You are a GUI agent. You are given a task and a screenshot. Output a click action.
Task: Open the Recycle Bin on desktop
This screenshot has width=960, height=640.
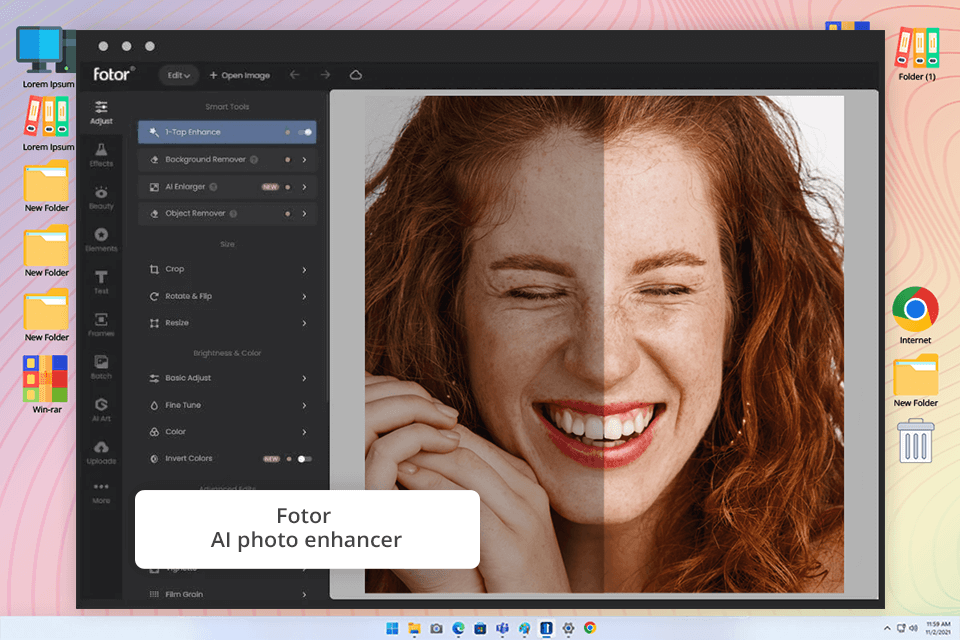click(x=915, y=440)
